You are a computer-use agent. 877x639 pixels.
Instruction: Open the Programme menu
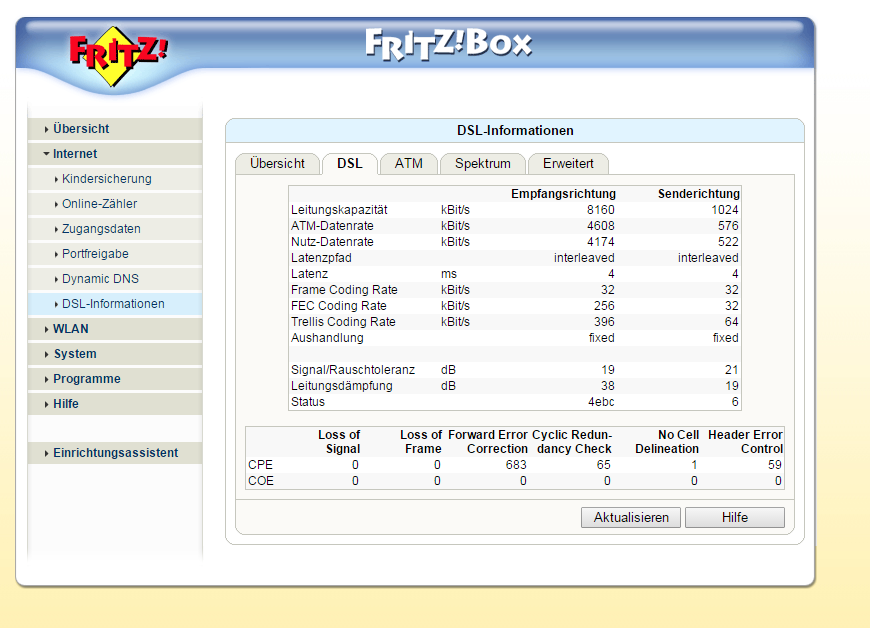point(87,379)
